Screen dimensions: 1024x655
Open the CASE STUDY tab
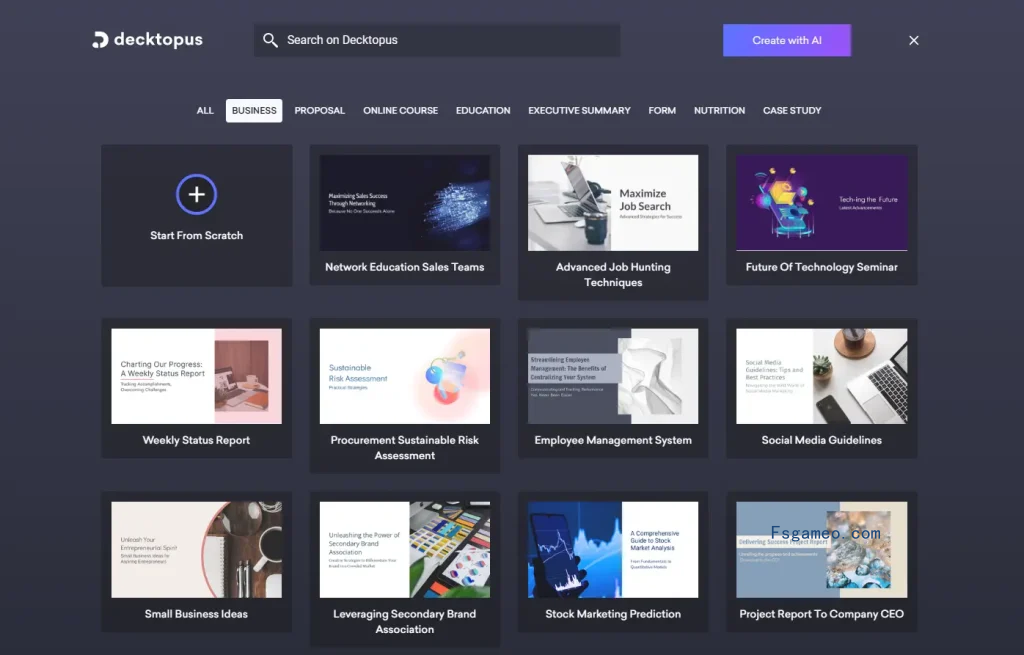tap(792, 110)
